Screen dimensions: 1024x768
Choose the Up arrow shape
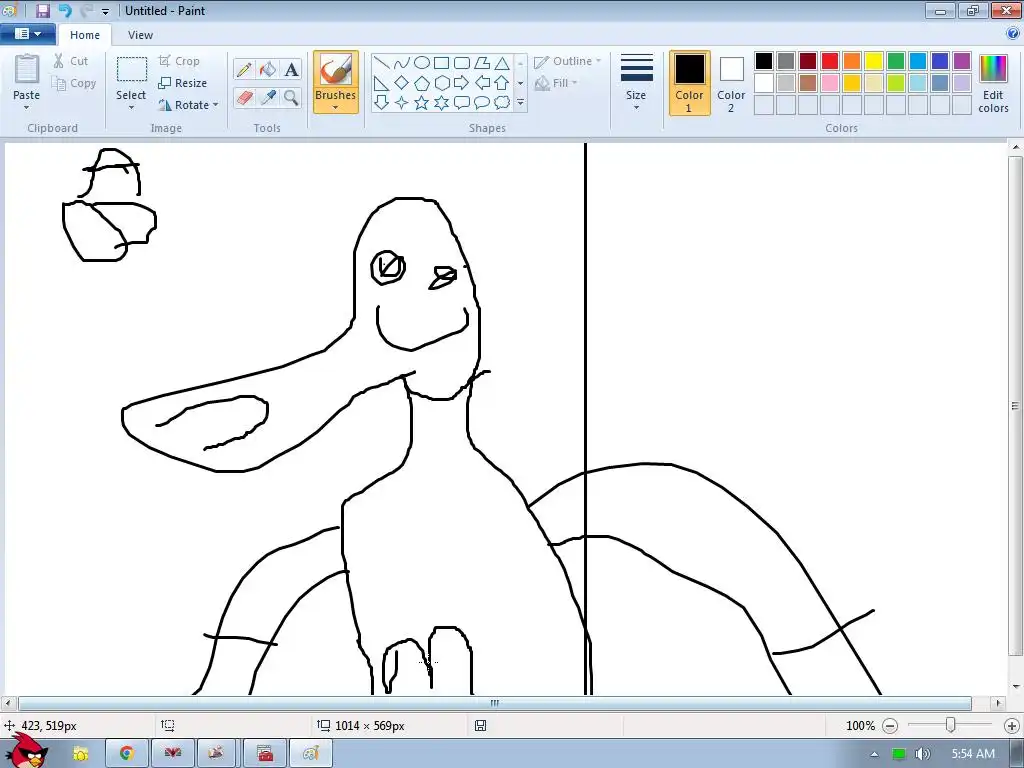(502, 83)
